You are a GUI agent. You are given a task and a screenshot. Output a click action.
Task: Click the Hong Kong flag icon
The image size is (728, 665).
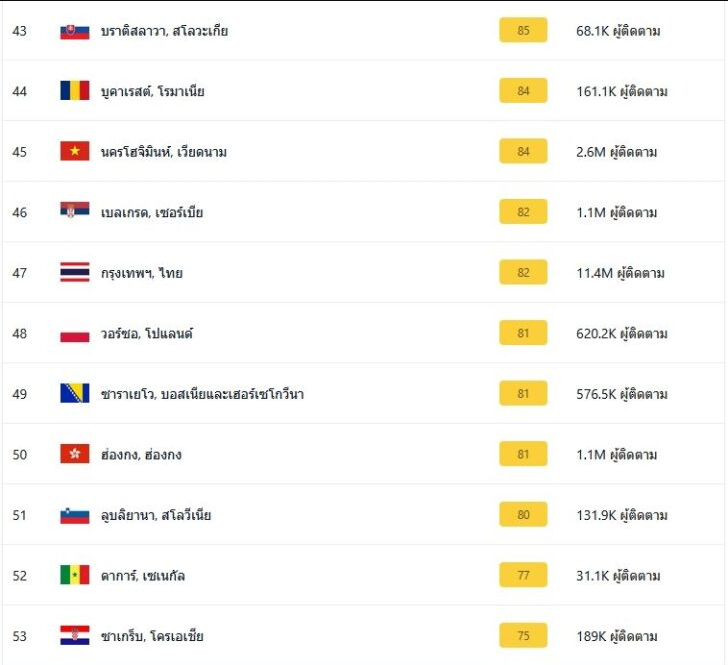[75, 454]
